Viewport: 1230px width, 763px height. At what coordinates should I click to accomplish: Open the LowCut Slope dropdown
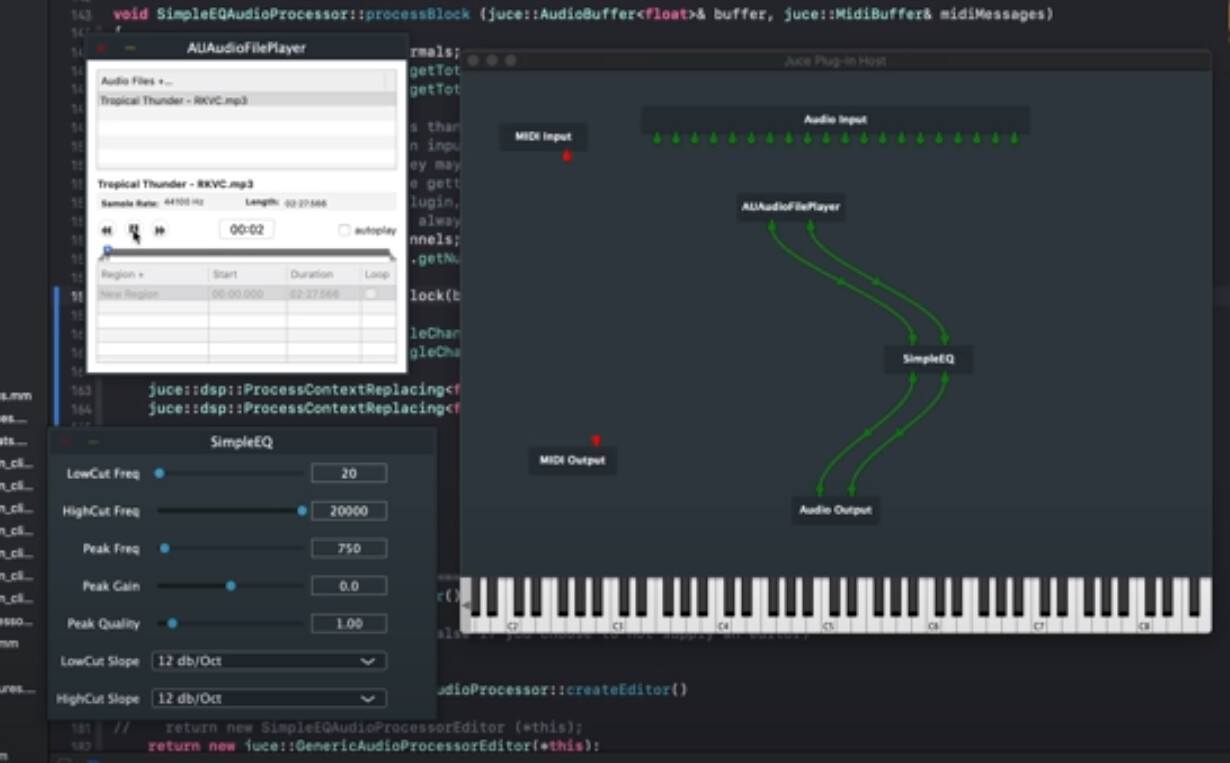point(269,661)
